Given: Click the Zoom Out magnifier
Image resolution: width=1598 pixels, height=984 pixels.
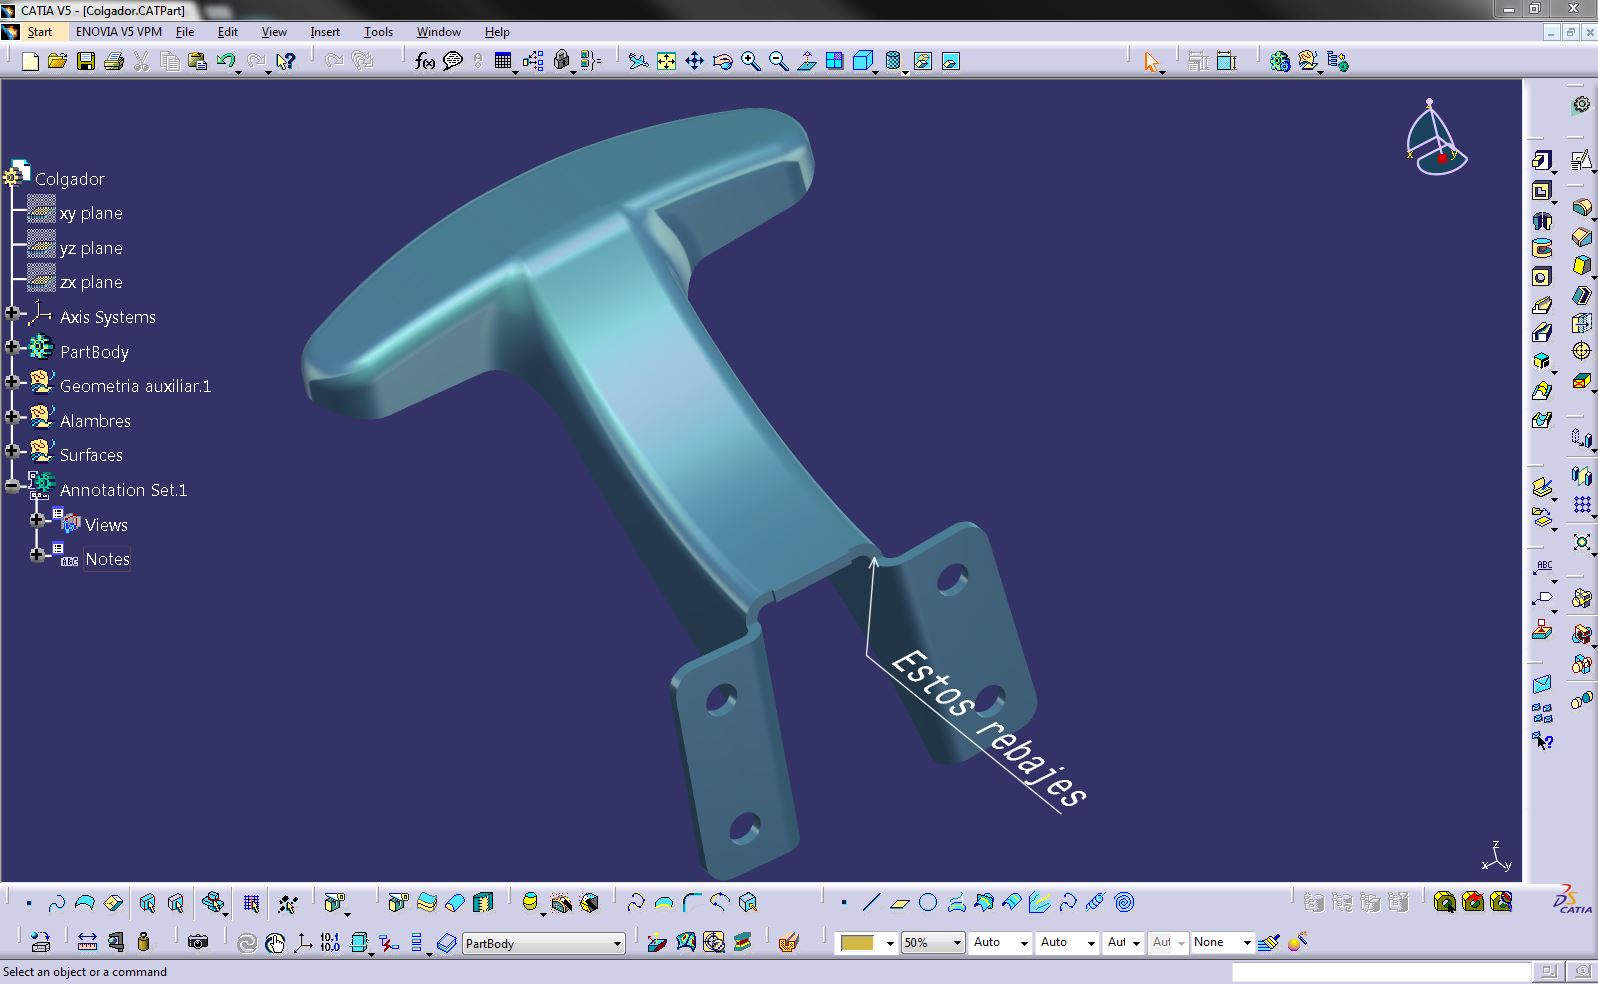Looking at the screenshot, I should (778, 62).
